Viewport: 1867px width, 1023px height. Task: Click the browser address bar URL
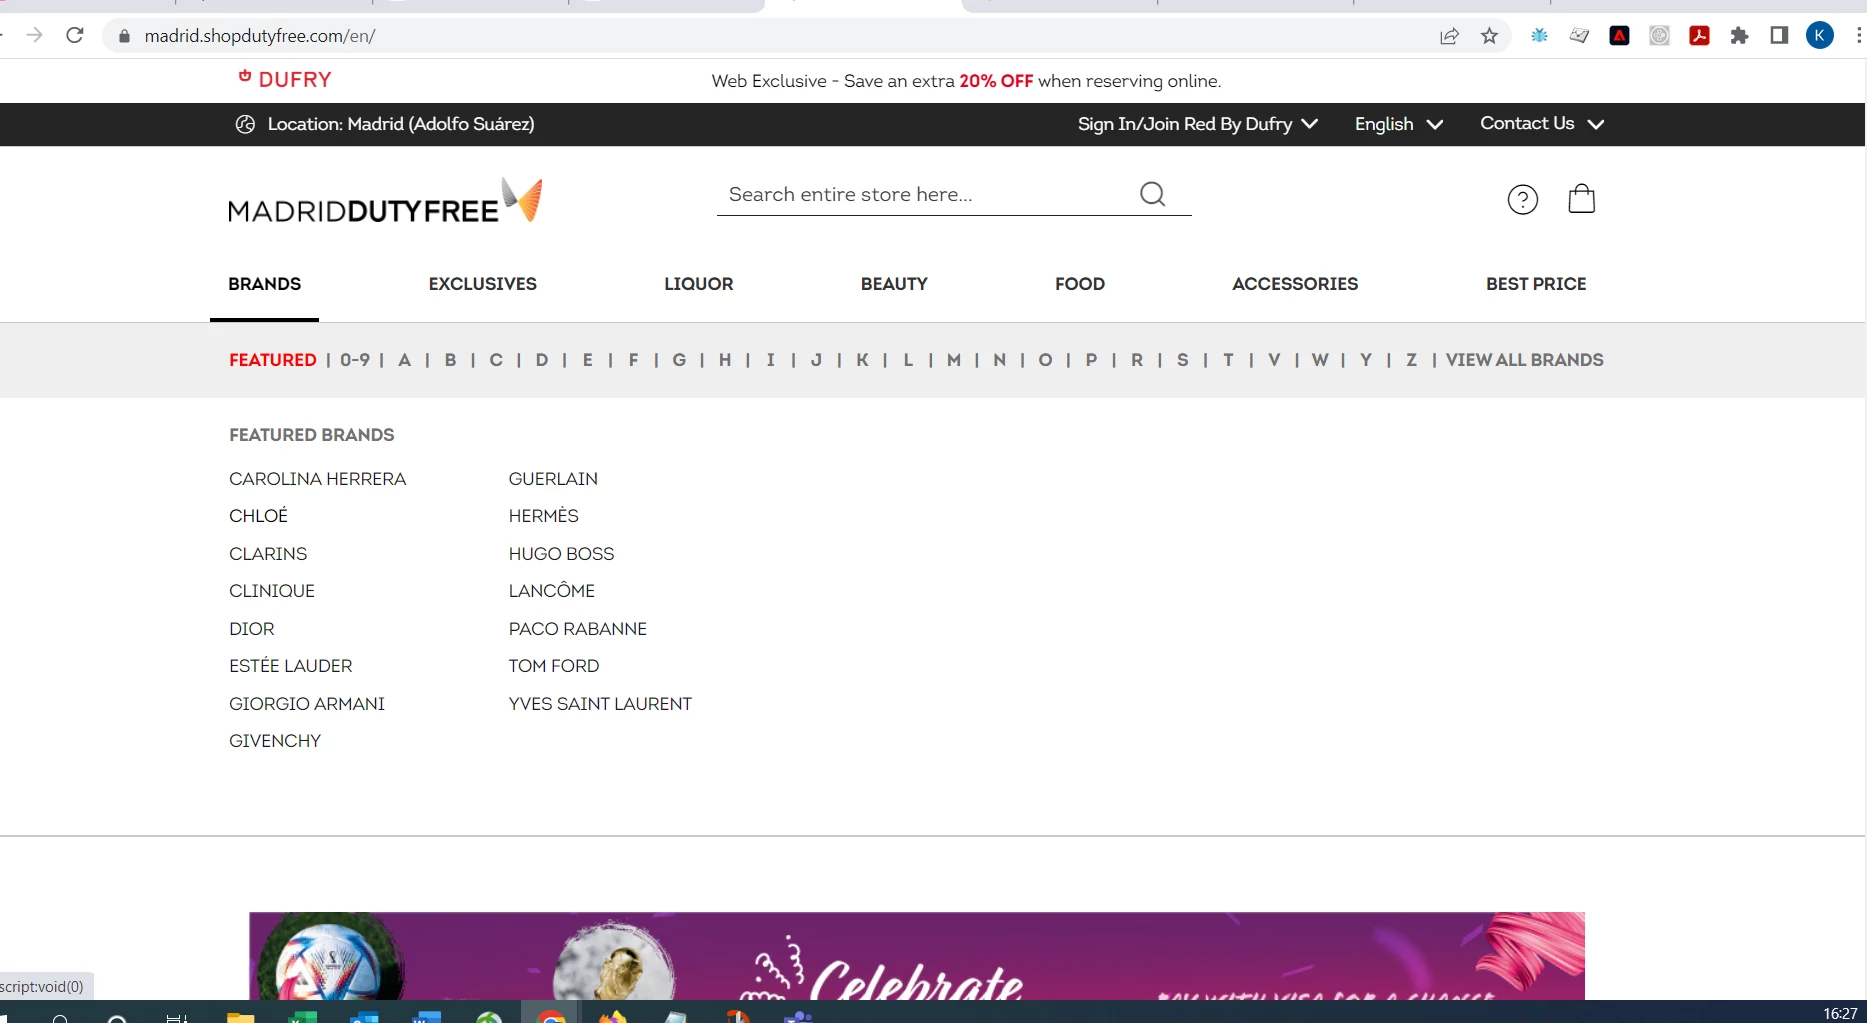coord(260,36)
